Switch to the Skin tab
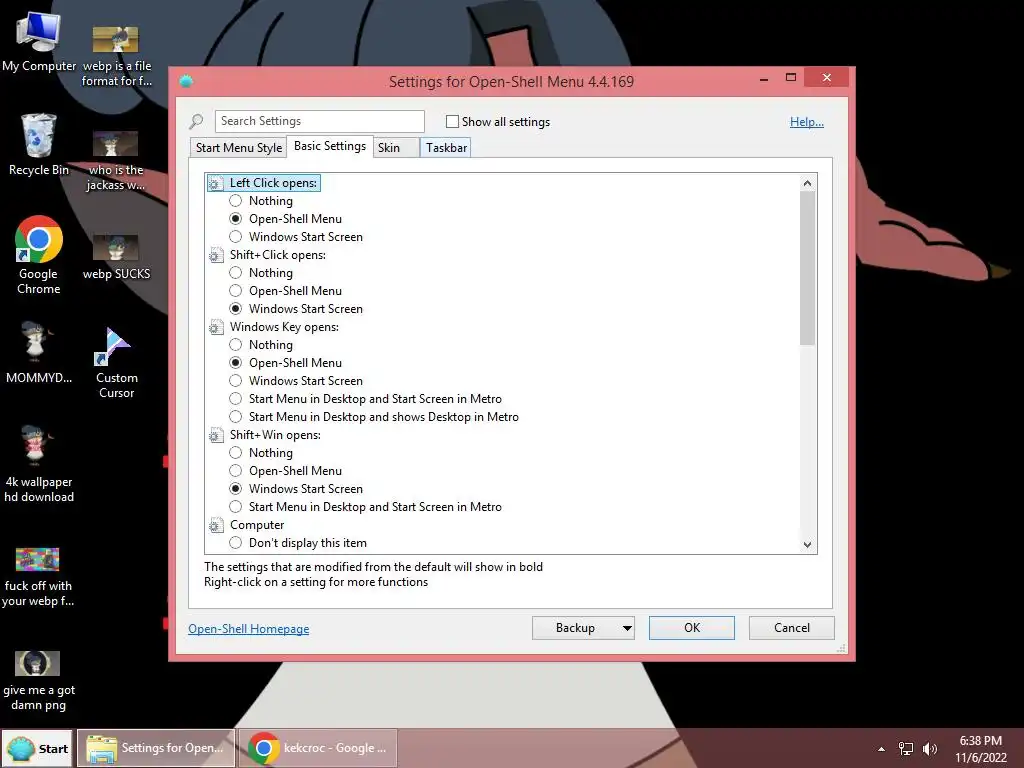Image resolution: width=1024 pixels, height=768 pixels. tap(396, 148)
